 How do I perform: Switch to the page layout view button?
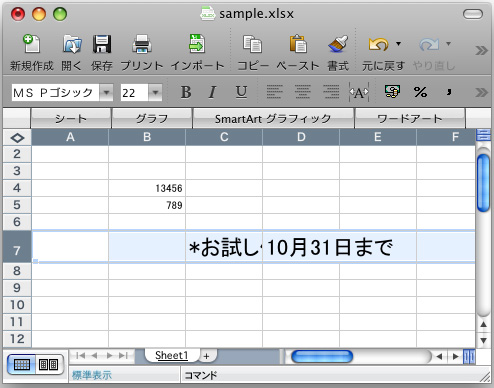[49, 365]
